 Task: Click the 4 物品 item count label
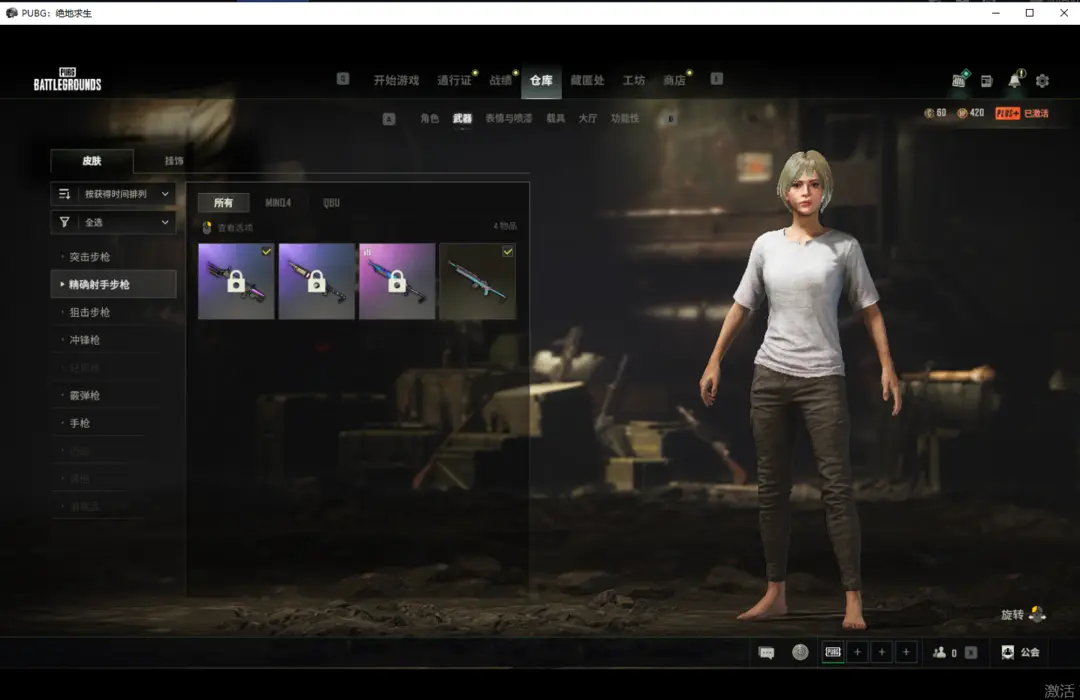pyautogui.click(x=505, y=226)
